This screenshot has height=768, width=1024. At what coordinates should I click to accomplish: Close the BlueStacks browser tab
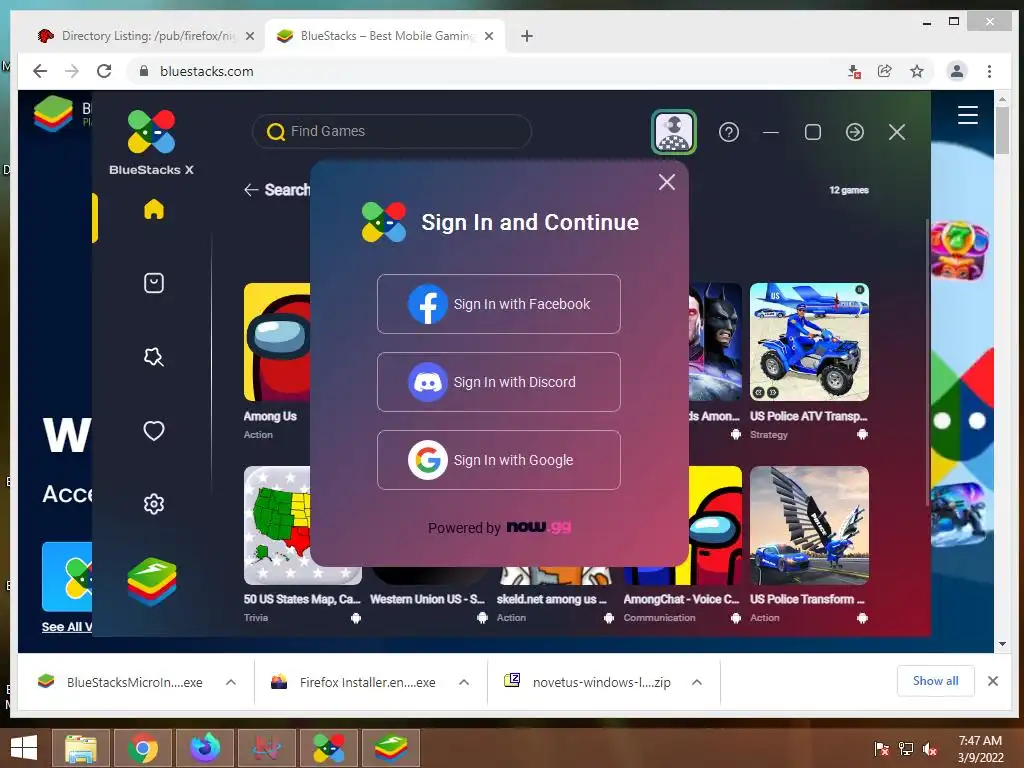tap(489, 36)
